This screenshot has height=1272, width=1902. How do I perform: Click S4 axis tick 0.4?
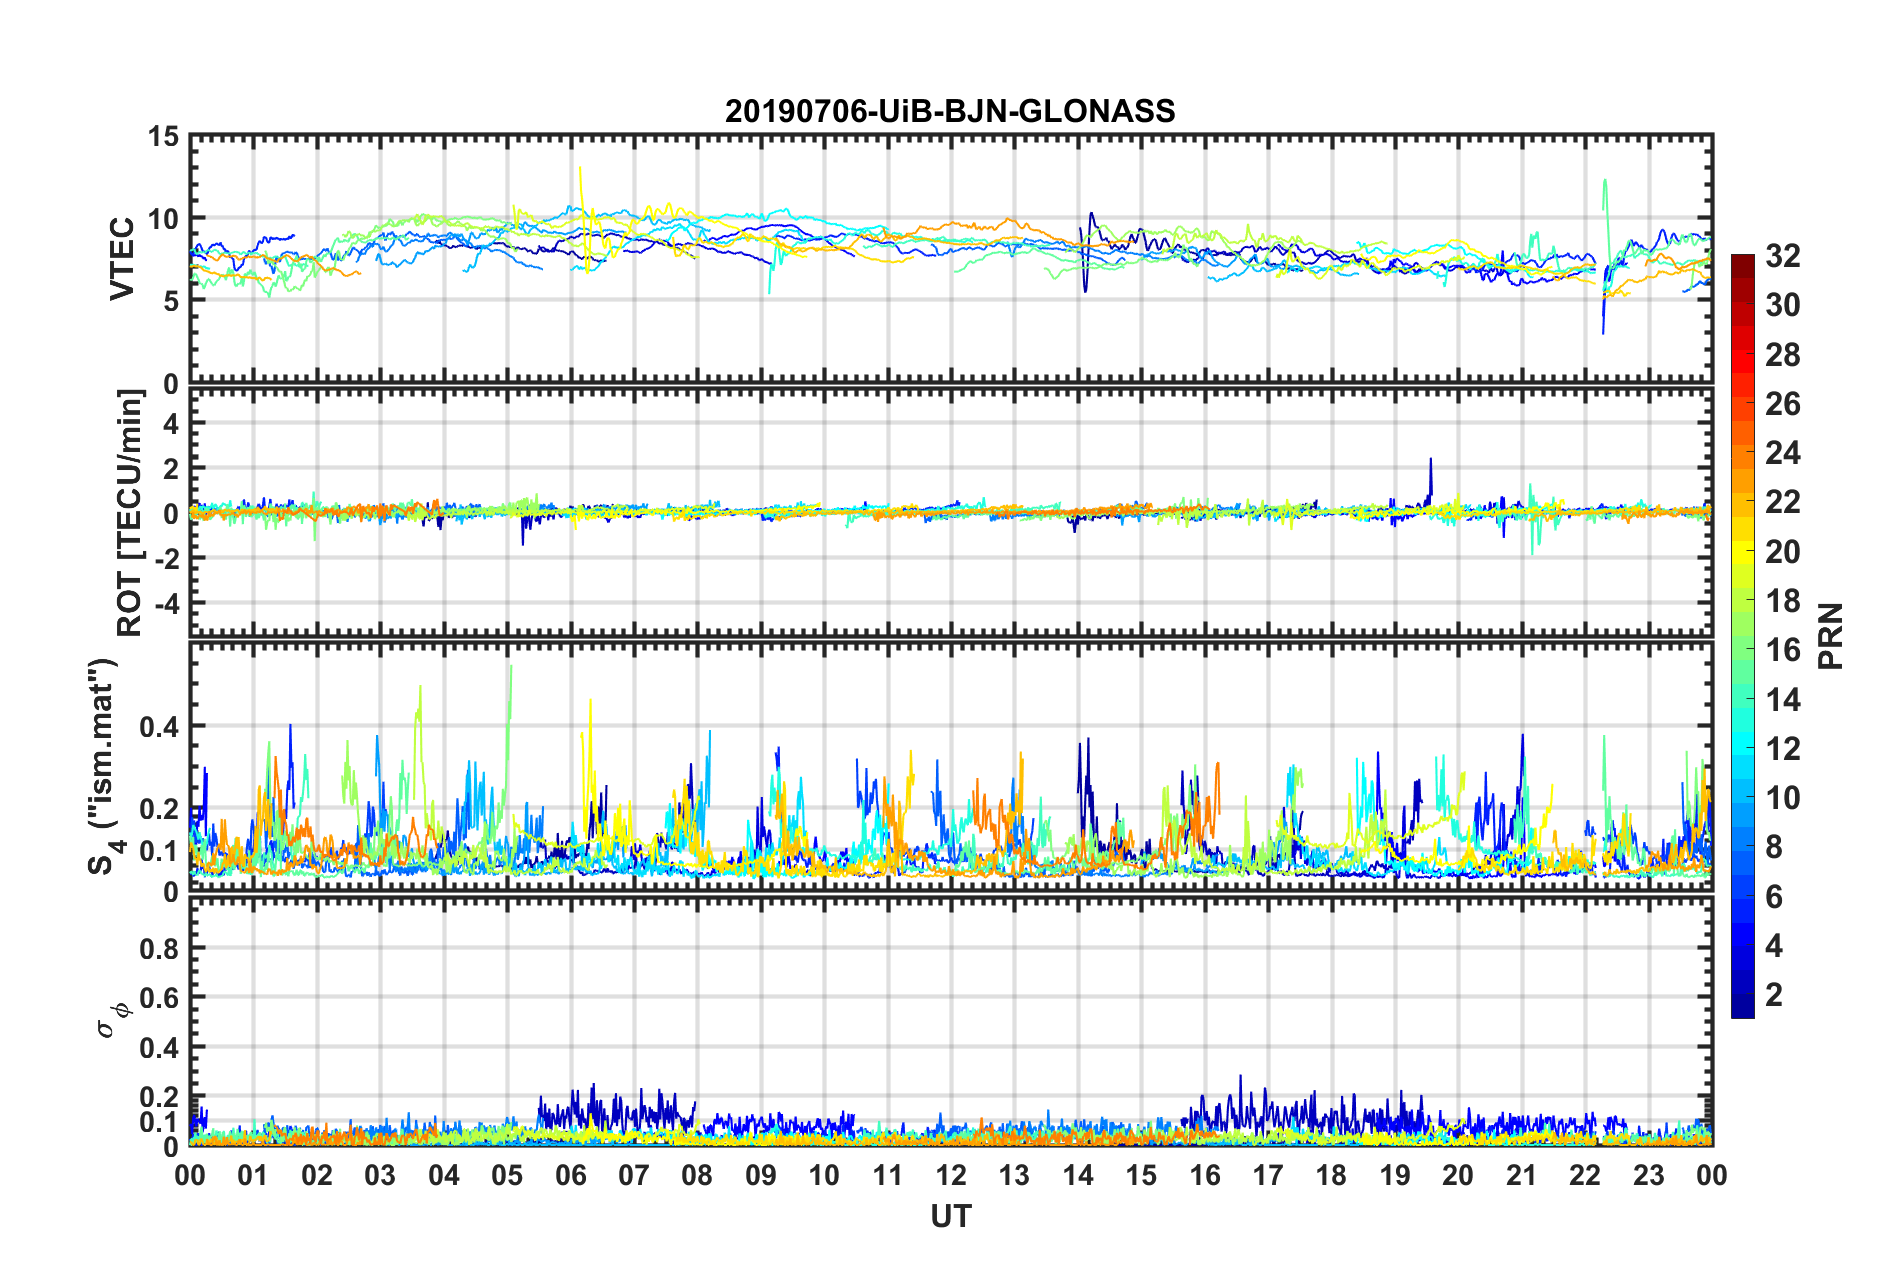(x=160, y=727)
